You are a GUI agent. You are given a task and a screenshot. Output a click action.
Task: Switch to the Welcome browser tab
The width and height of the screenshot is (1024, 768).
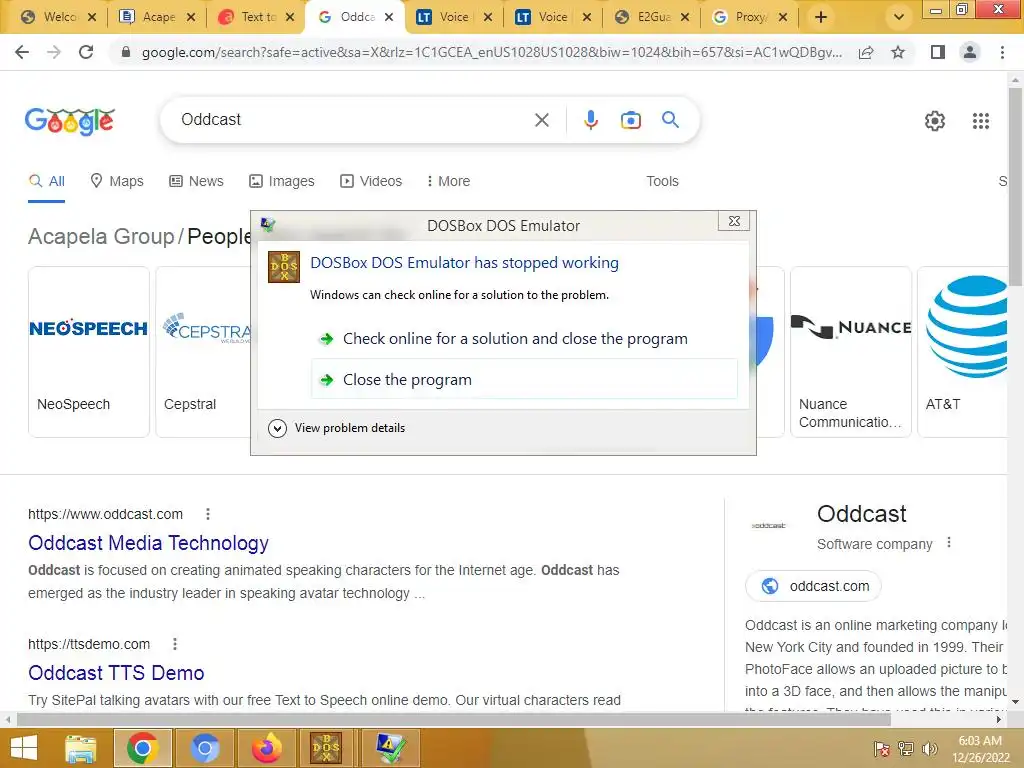[59, 17]
